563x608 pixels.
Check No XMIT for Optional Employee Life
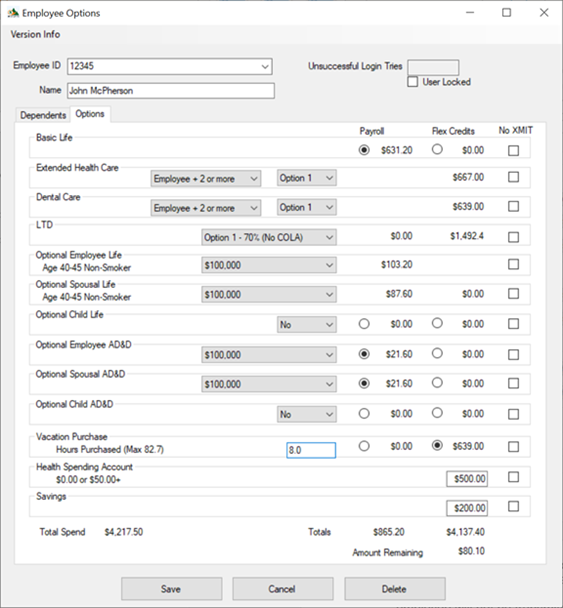point(513,264)
